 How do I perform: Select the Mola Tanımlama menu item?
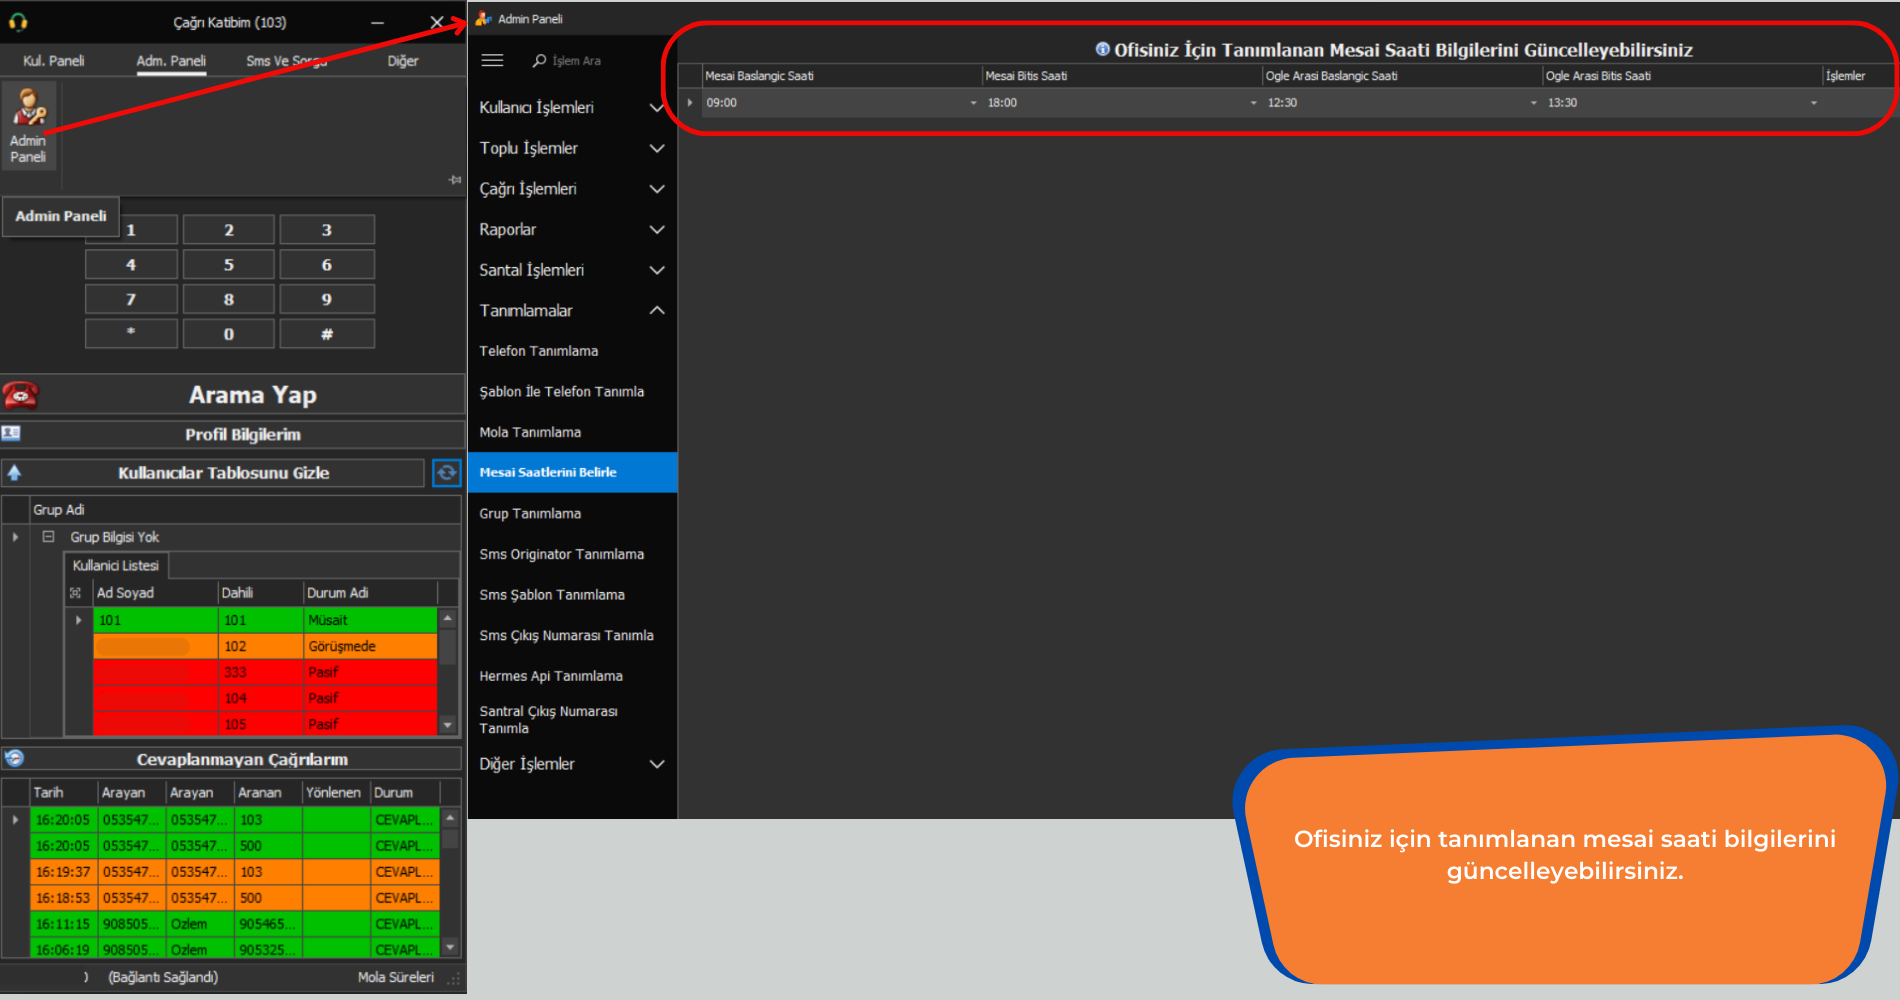tap(530, 432)
